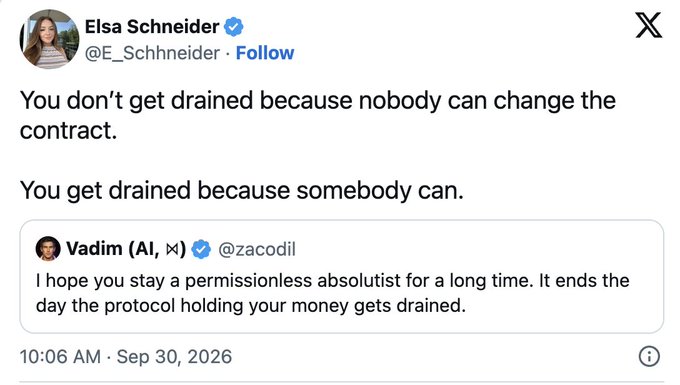Screen dimensions: 680x385
Task: Follow the @E_Schhneider account
Action: pos(265,53)
